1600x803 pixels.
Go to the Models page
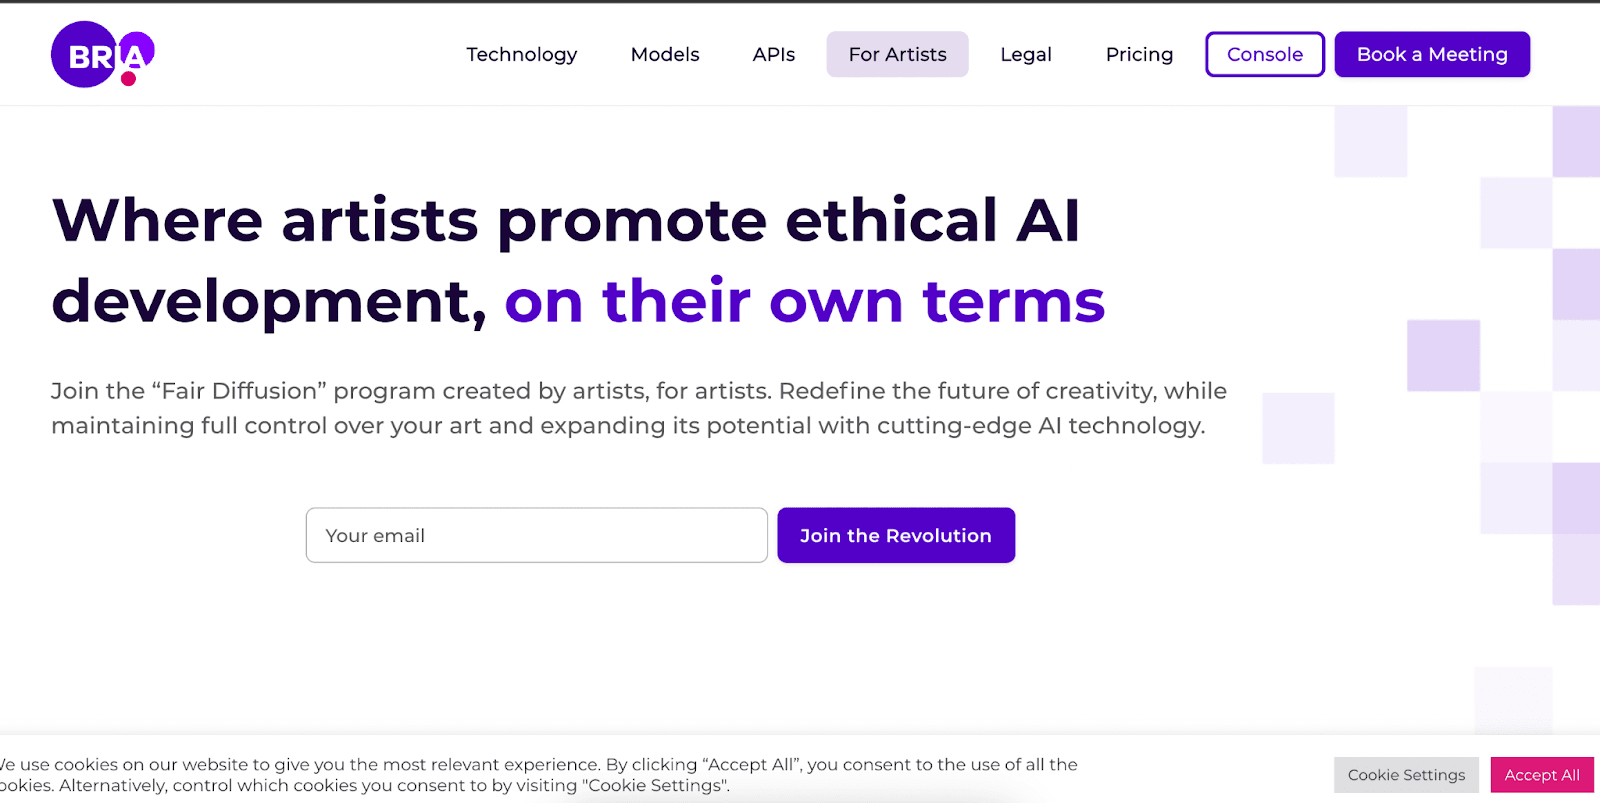[x=665, y=55]
